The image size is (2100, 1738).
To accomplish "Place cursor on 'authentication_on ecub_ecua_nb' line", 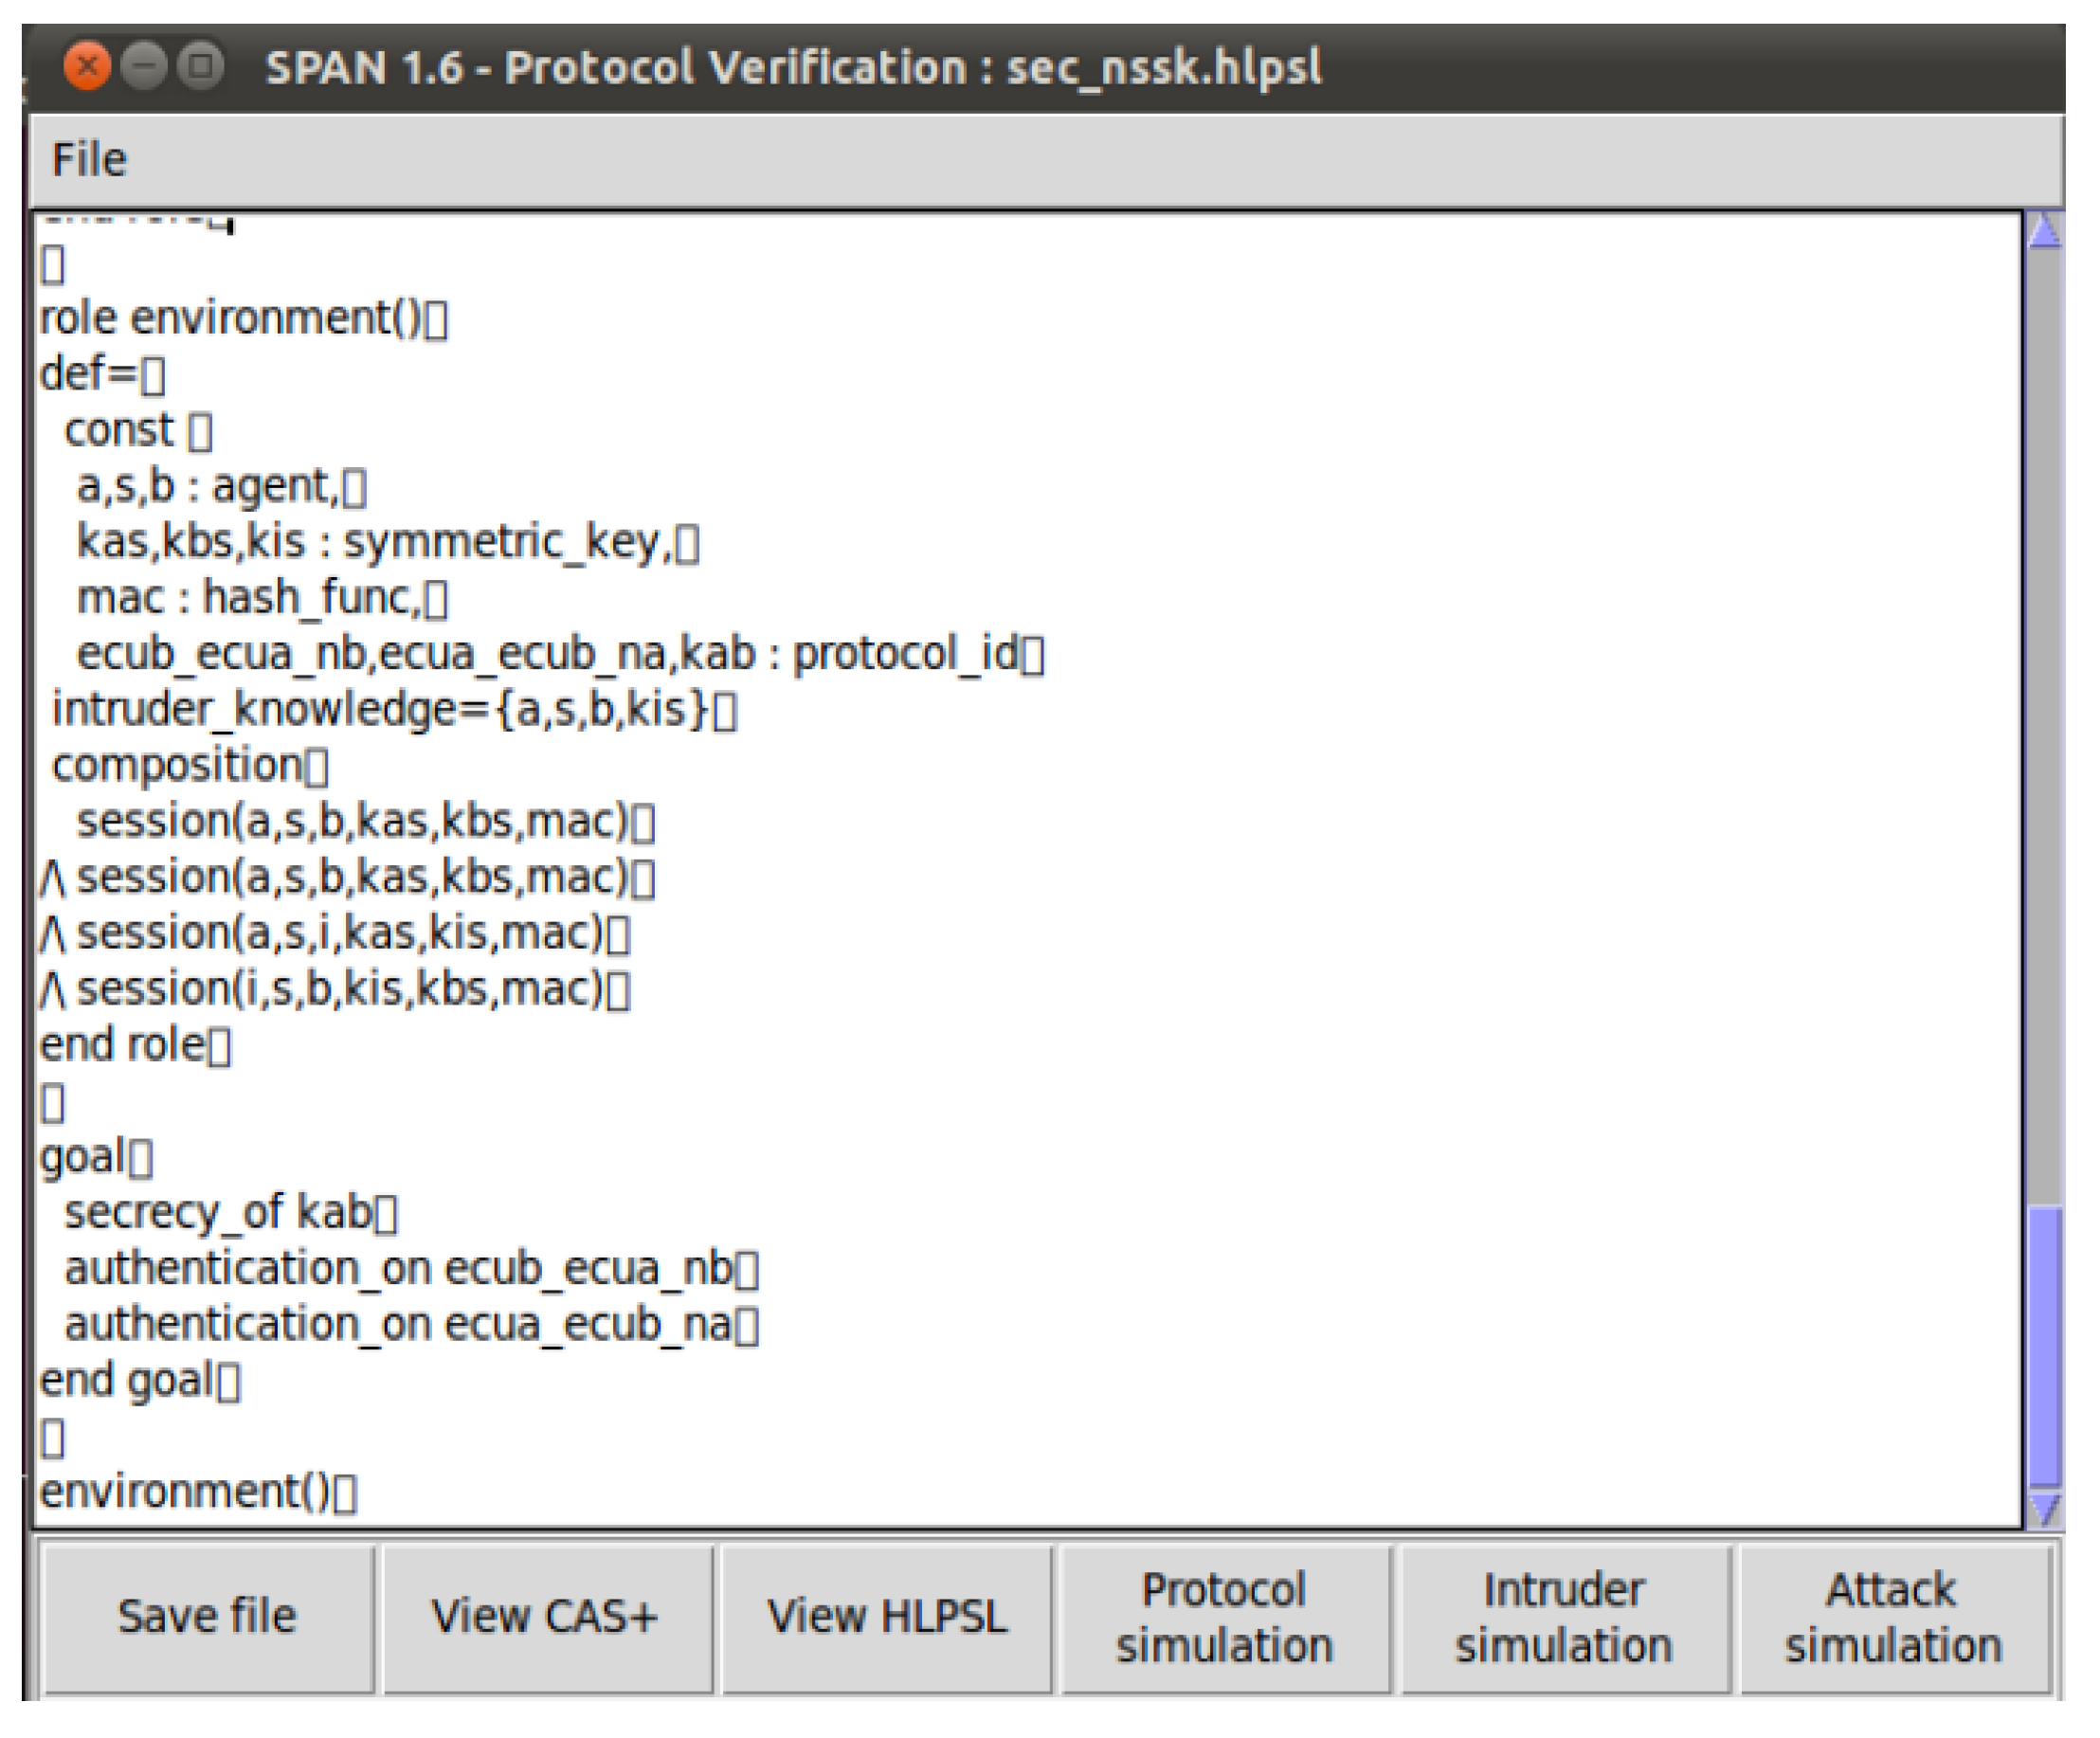I will [x=398, y=1269].
